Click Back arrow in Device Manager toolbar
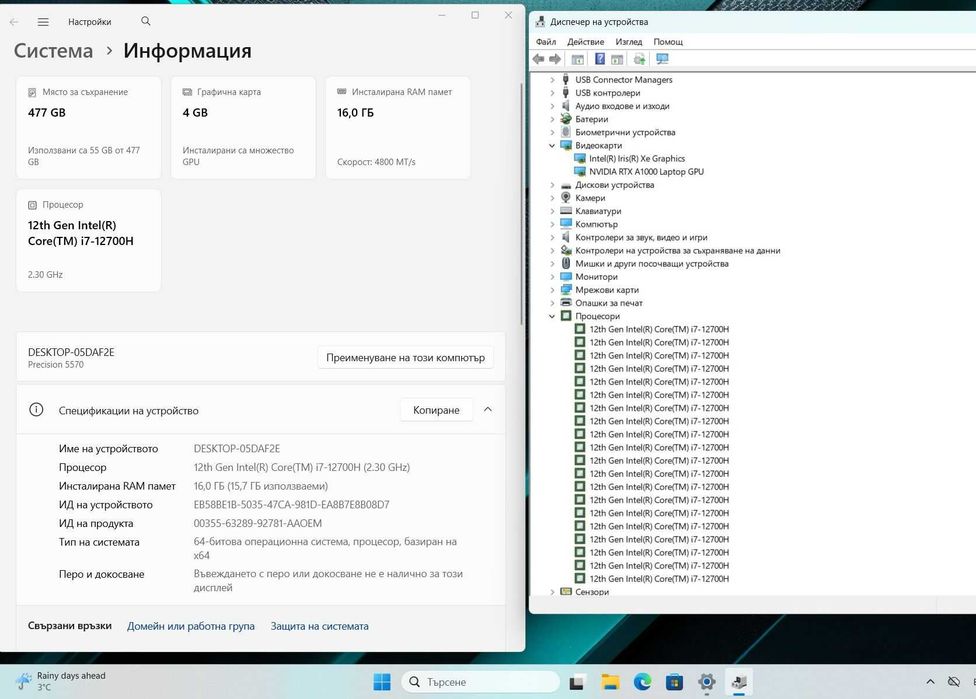 point(538,59)
